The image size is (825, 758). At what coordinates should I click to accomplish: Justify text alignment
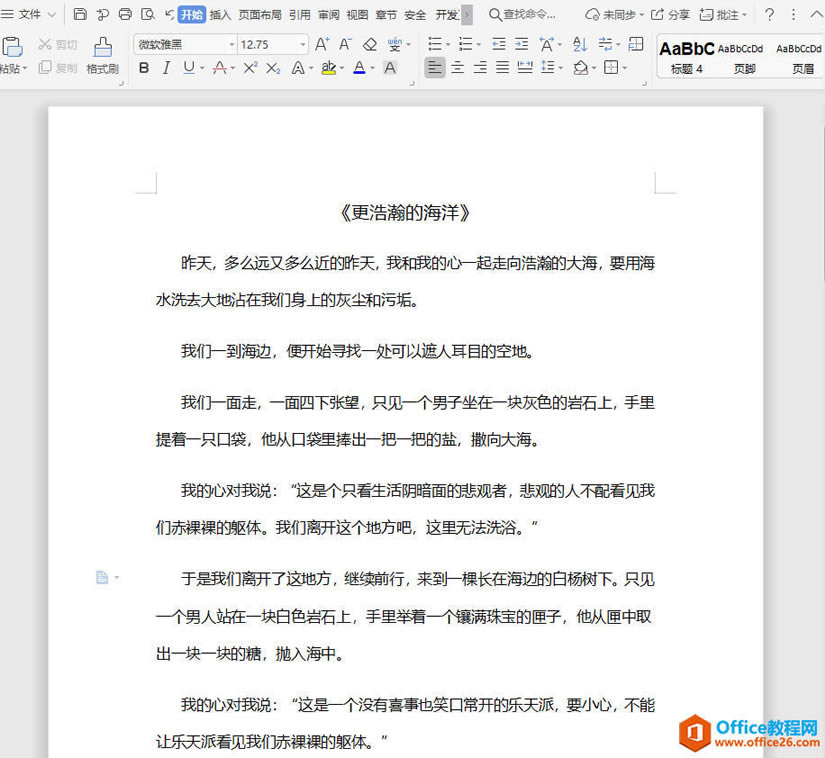click(x=502, y=67)
